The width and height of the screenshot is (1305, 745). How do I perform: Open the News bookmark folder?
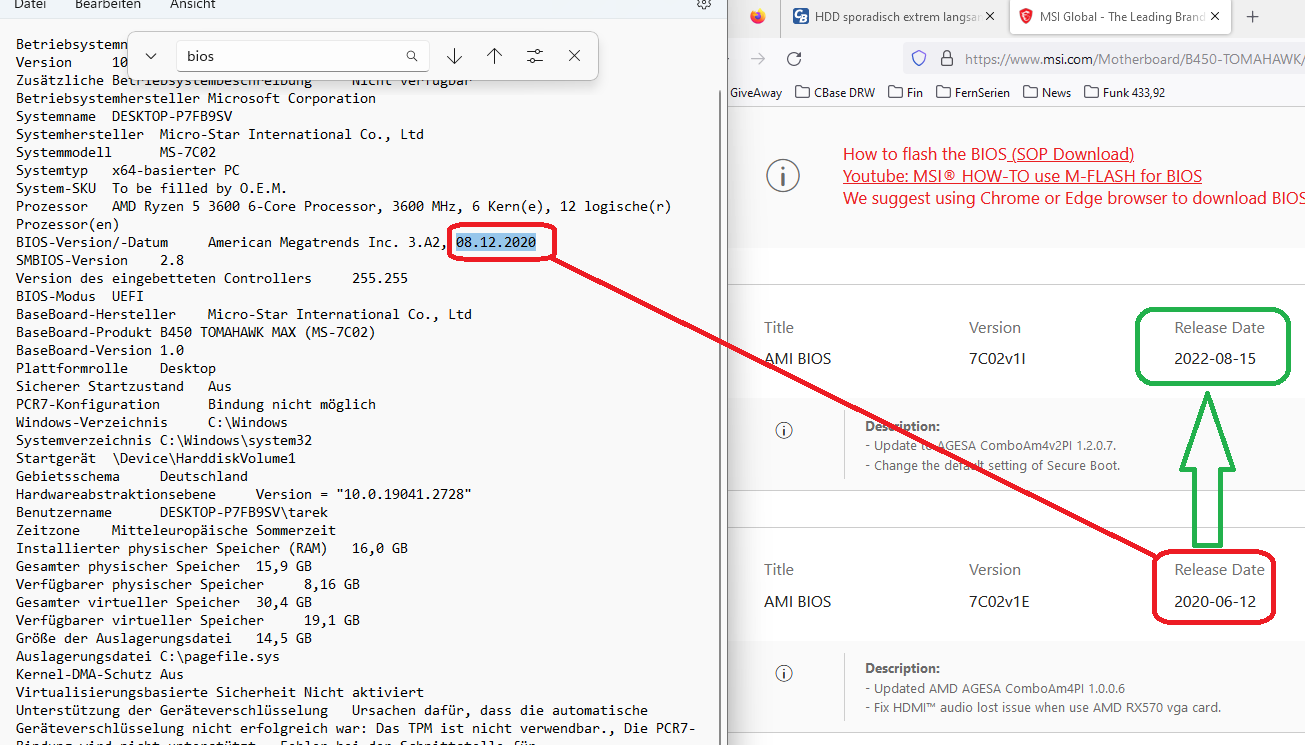(x=1046, y=93)
